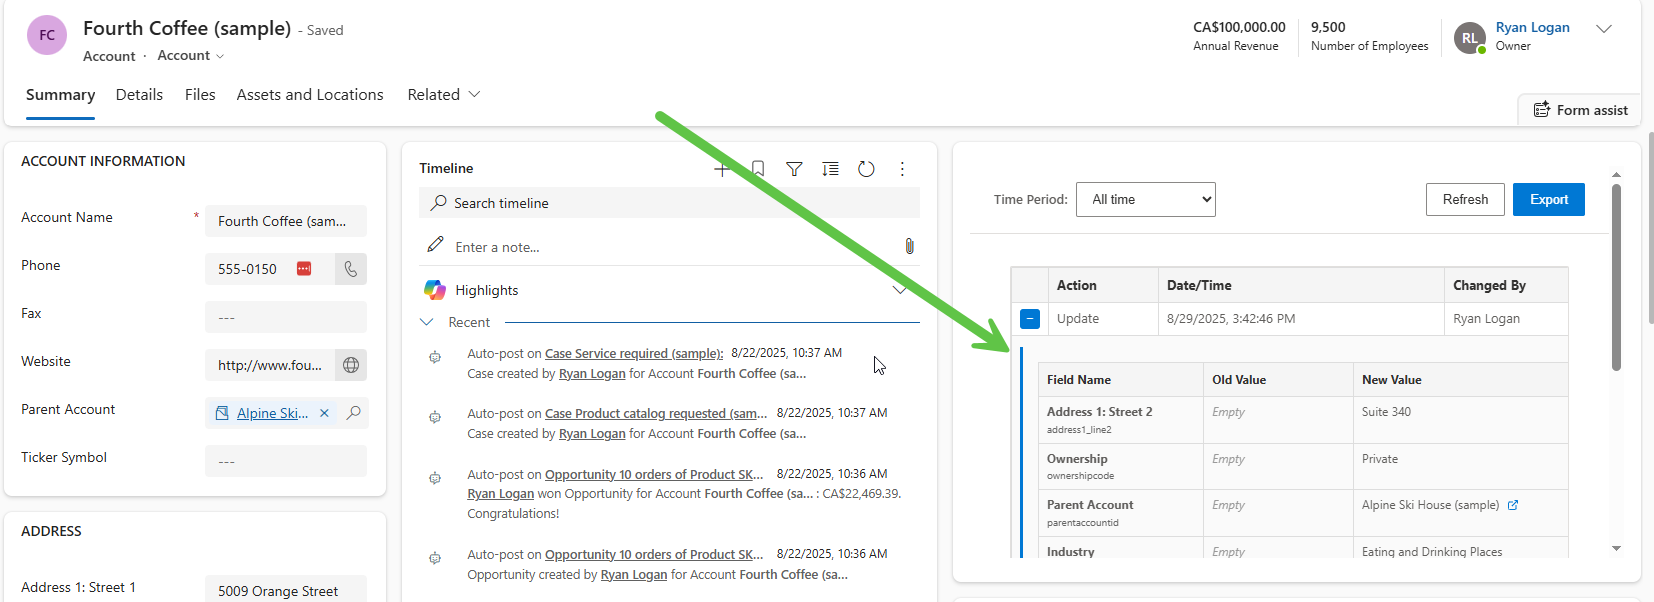Click the Fax field

pos(286,317)
